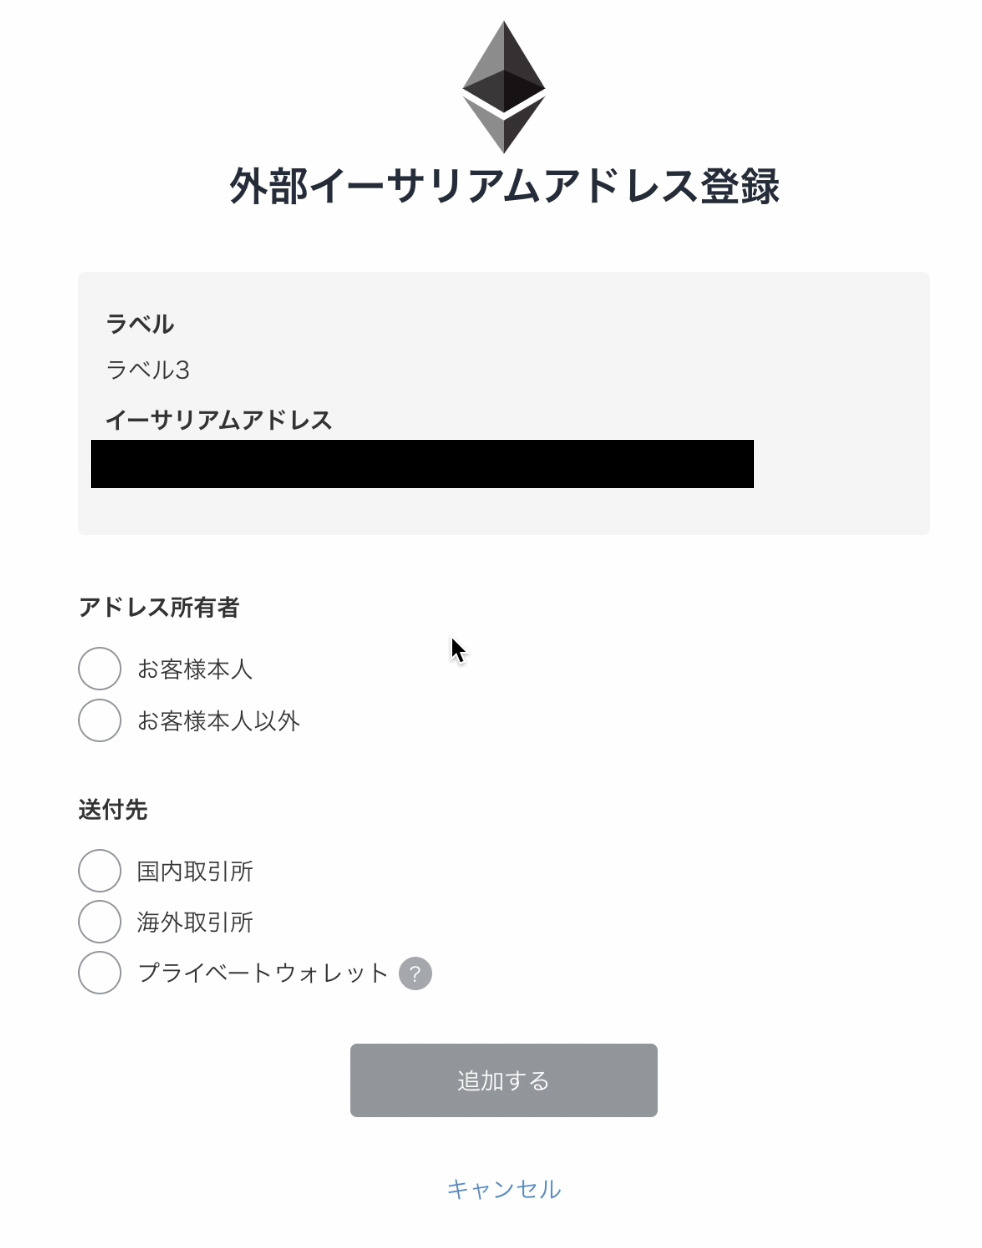The image size is (982, 1248).
Task: Select the first radio under 送付先
Action: (x=99, y=871)
